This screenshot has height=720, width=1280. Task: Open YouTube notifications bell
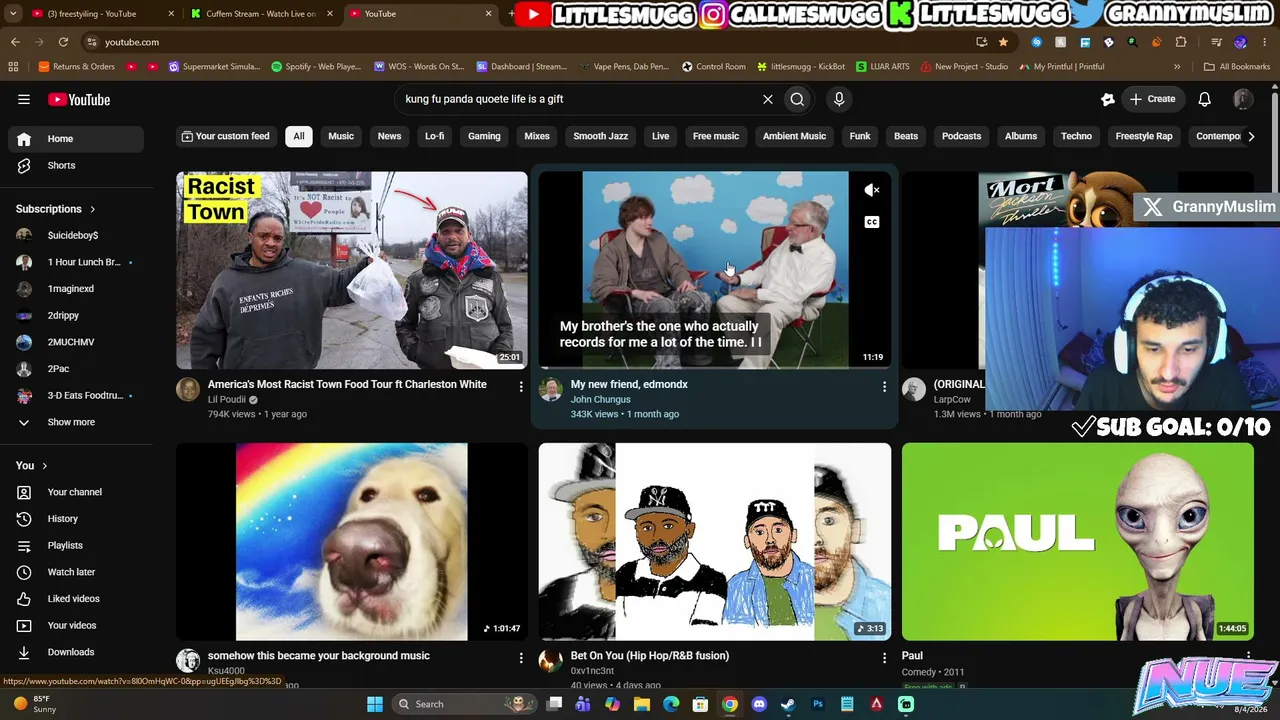pos(1205,99)
